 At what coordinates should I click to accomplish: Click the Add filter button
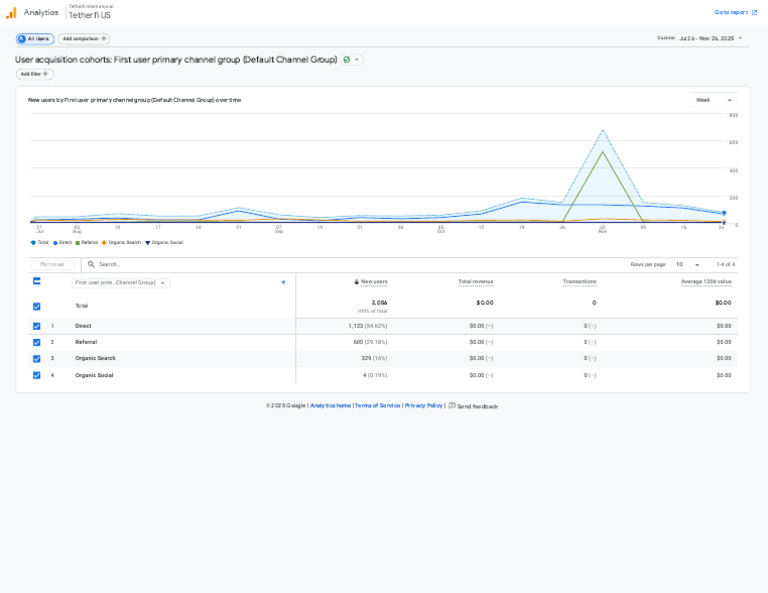[35, 74]
